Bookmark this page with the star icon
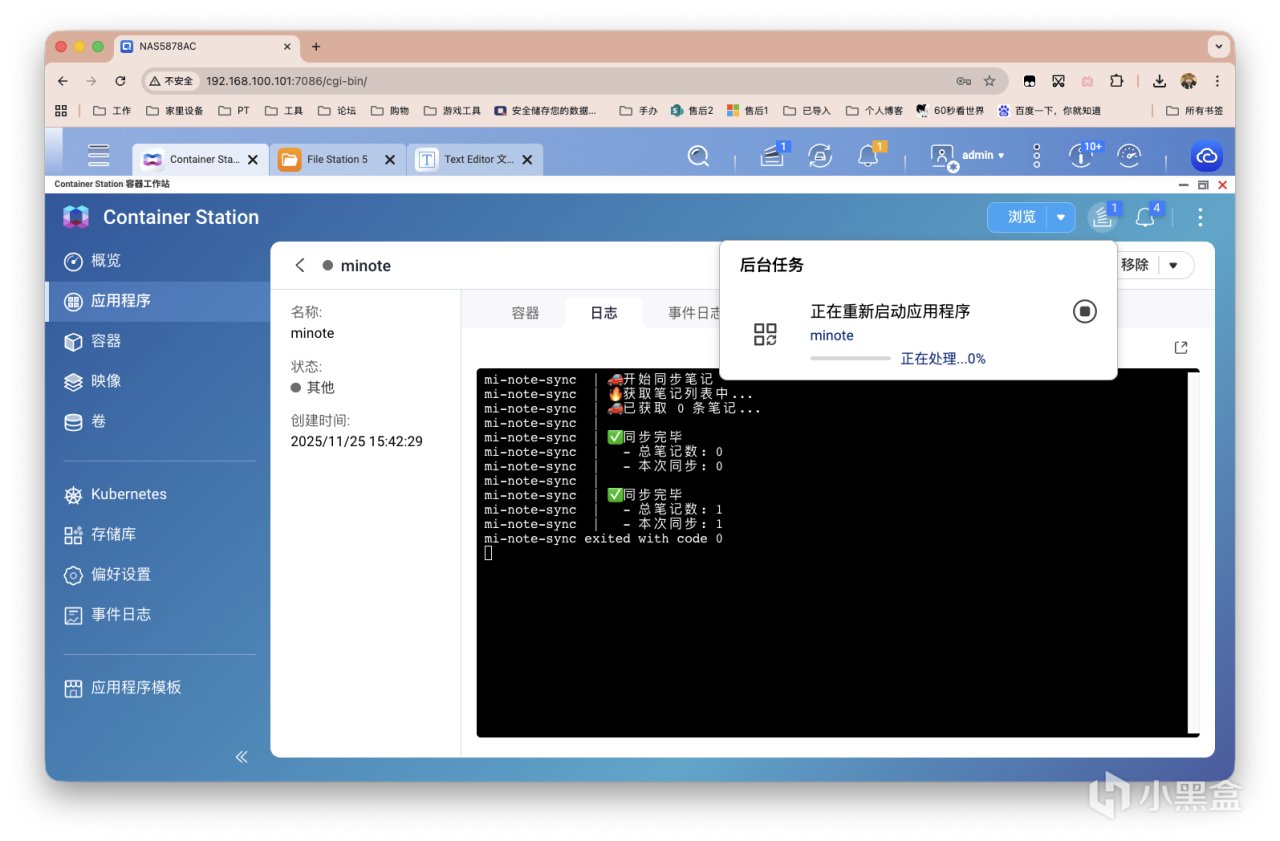Viewport: 1280px width, 841px height. pyautogui.click(x=990, y=81)
